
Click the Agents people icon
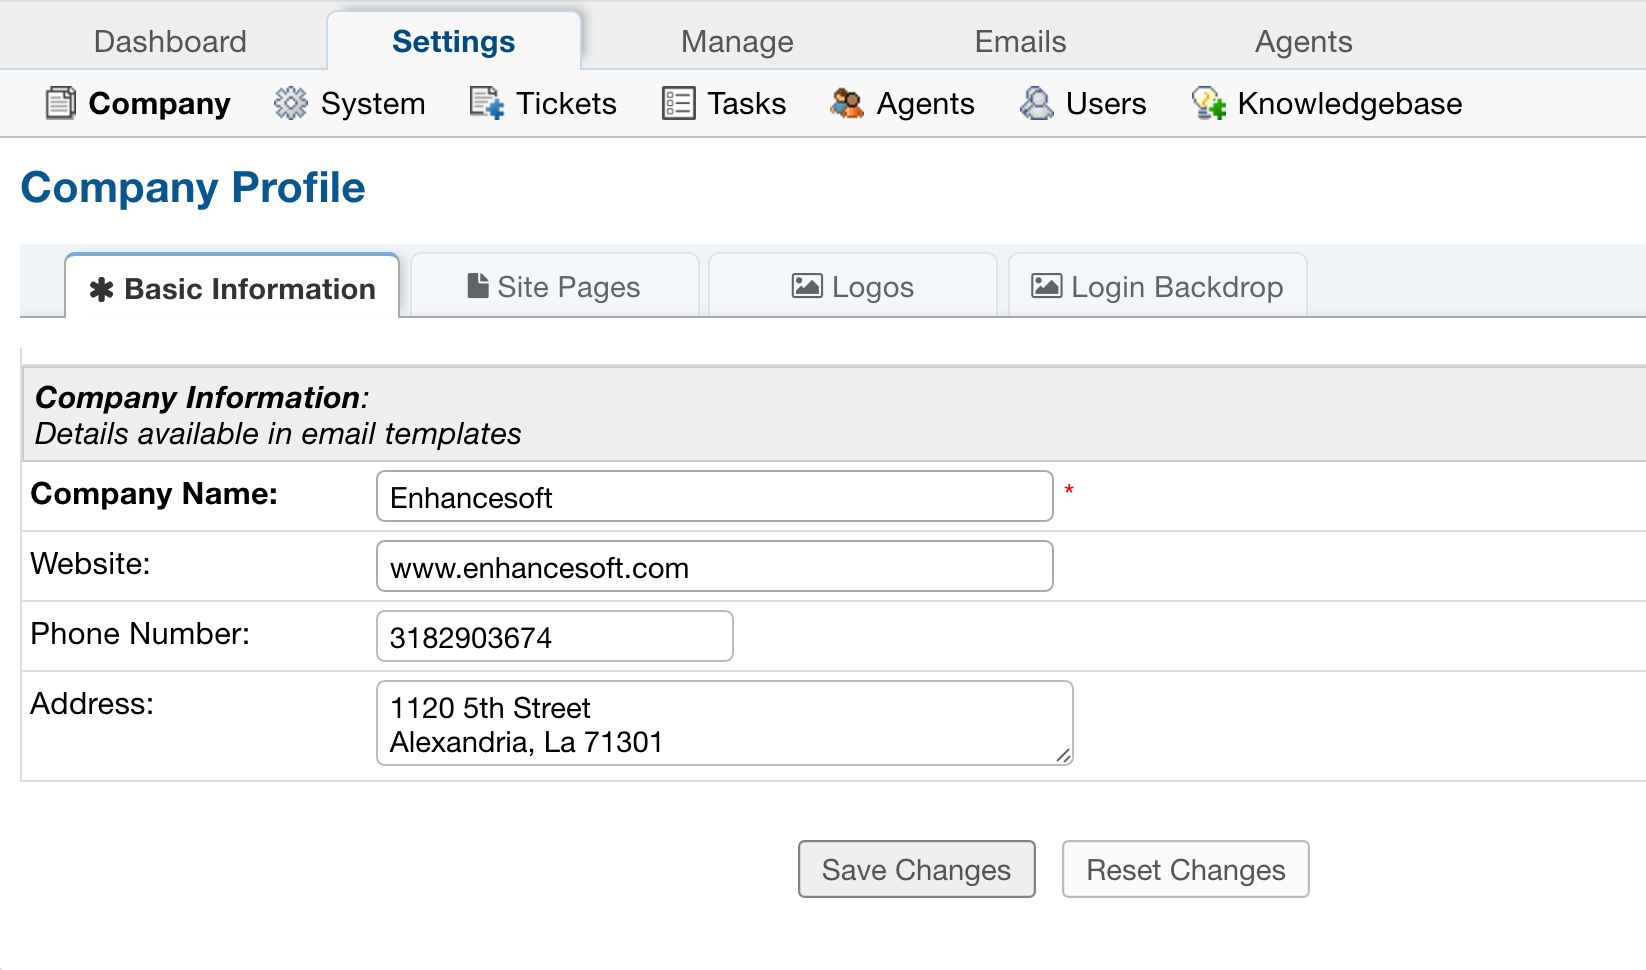click(847, 103)
